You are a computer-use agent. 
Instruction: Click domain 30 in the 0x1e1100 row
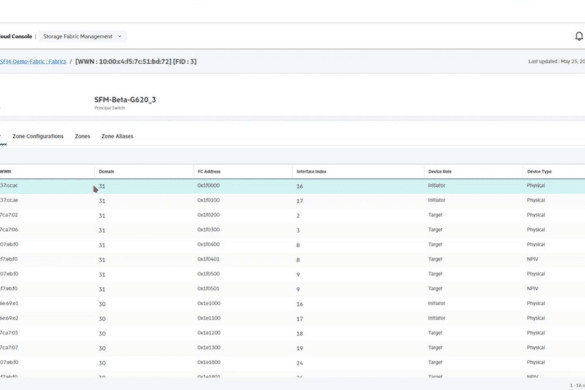coord(102,319)
